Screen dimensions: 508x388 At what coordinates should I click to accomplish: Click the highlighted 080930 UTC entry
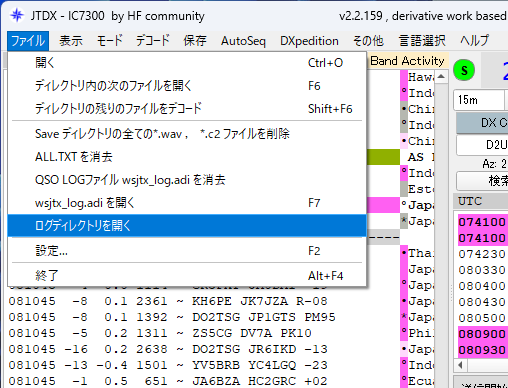coord(482,350)
